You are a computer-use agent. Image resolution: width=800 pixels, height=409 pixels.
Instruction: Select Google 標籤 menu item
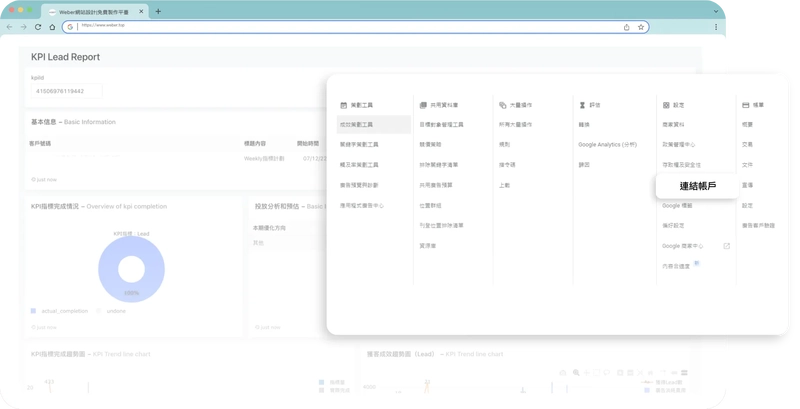[677, 206]
